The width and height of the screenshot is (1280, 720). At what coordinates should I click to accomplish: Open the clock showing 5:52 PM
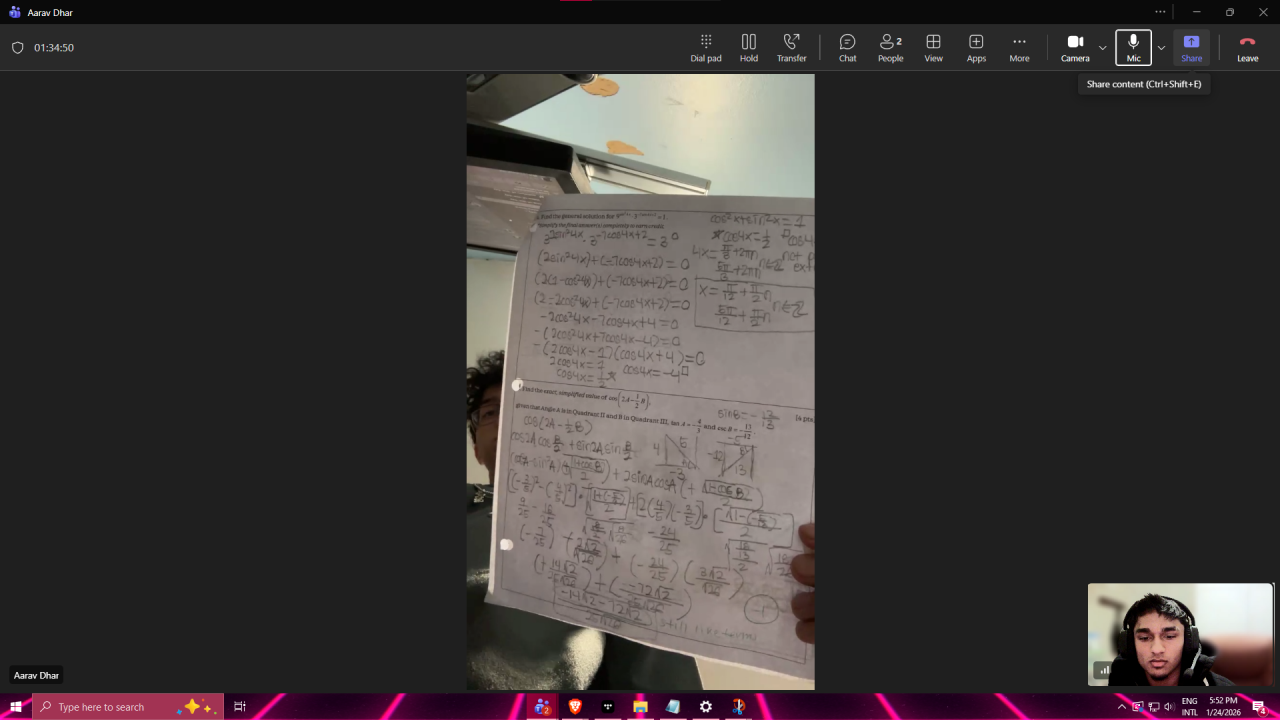[x=1223, y=707]
